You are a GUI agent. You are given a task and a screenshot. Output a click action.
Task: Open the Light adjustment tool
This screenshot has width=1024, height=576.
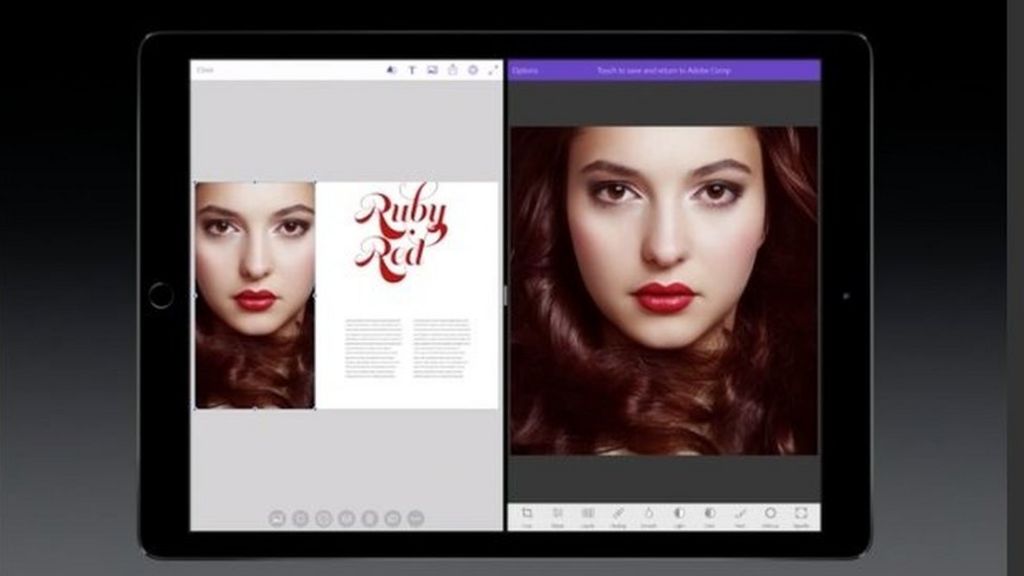click(679, 517)
